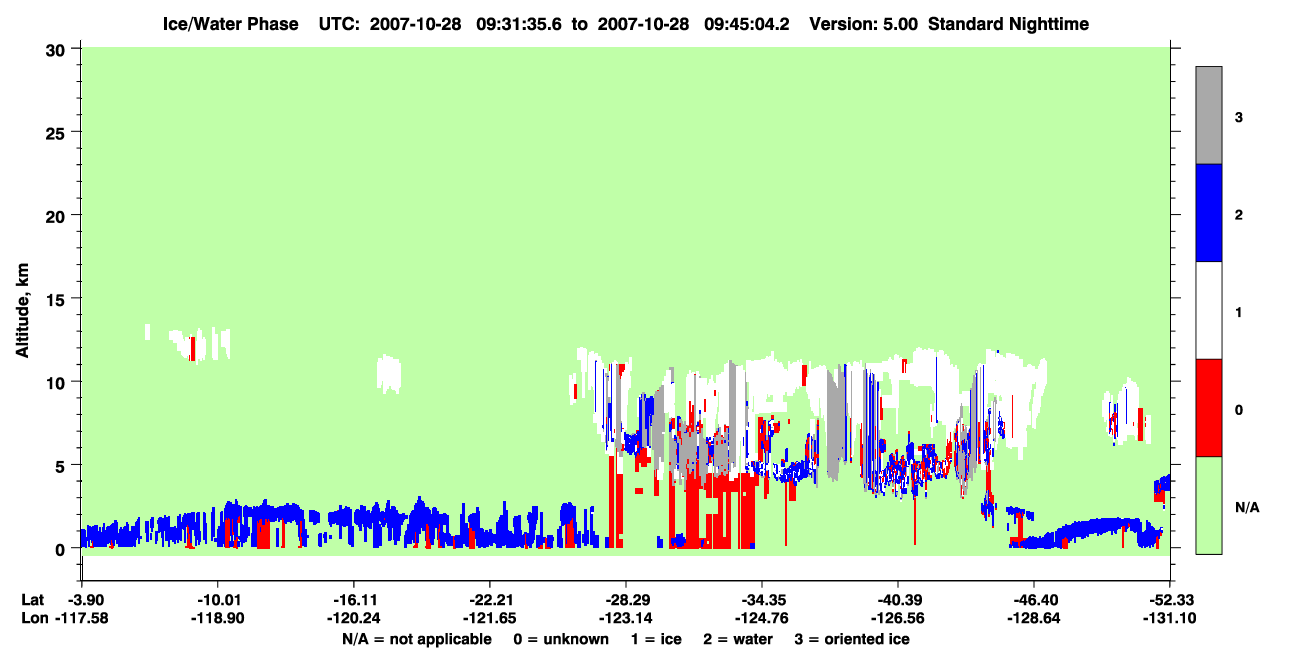Image resolution: width=1300 pixels, height=667 pixels.
Task: Click the latitude label -46.40
Action: tap(1033, 599)
